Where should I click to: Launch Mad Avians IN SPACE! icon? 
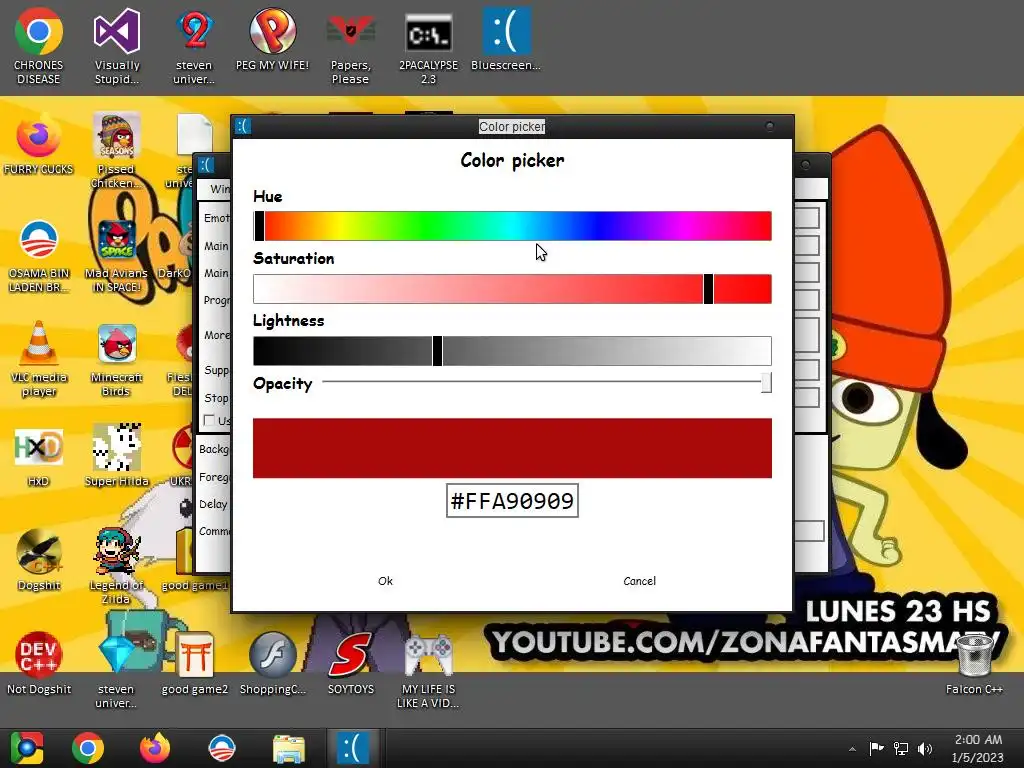(x=116, y=255)
